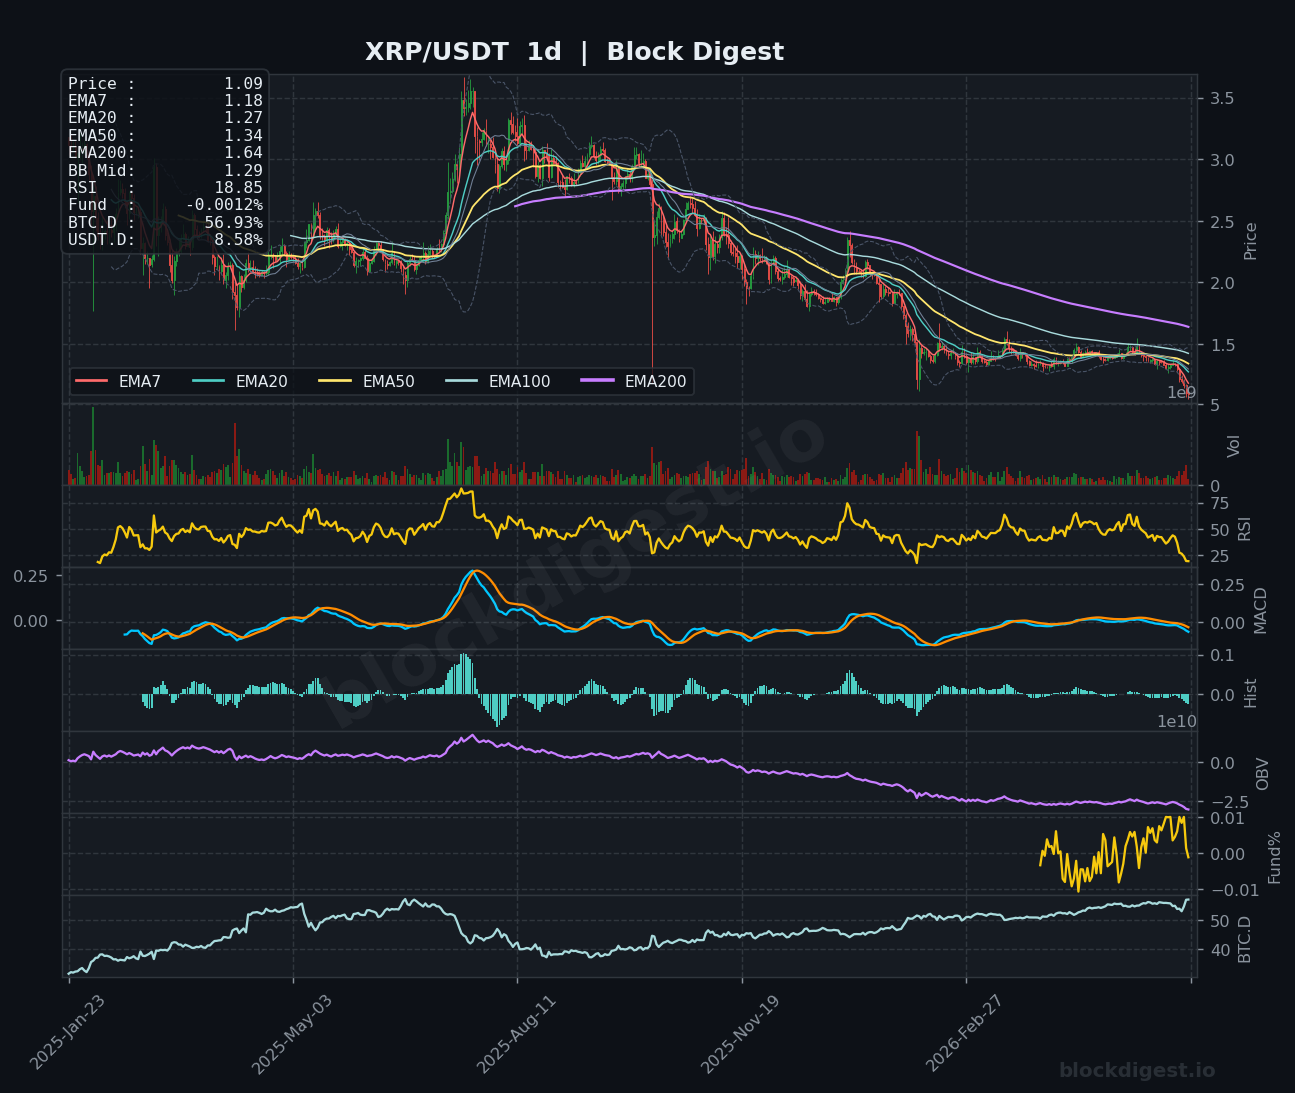Click the Price axis label
This screenshot has height=1093, width=1295.
pyautogui.click(x=1251, y=241)
